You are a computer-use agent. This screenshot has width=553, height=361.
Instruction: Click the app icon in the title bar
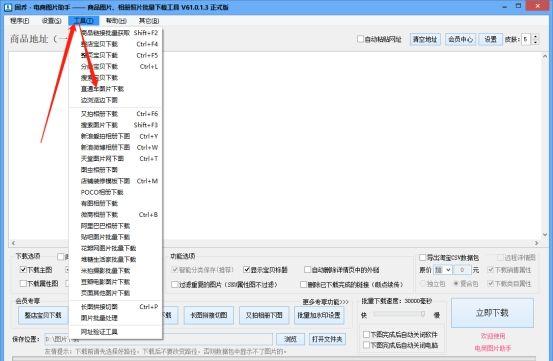[8, 7]
